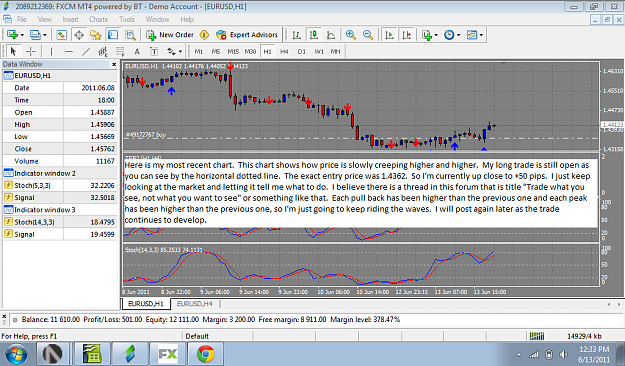
Task: Click the Periods clock icon
Action: (449, 35)
